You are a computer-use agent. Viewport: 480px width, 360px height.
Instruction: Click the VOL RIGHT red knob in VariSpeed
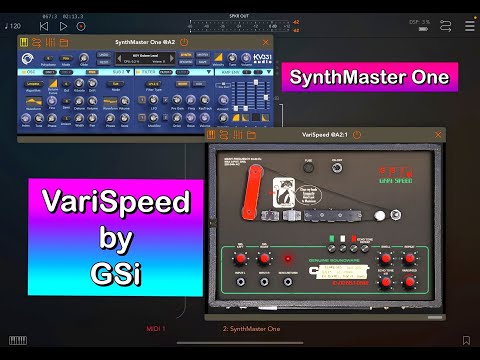coord(264,259)
